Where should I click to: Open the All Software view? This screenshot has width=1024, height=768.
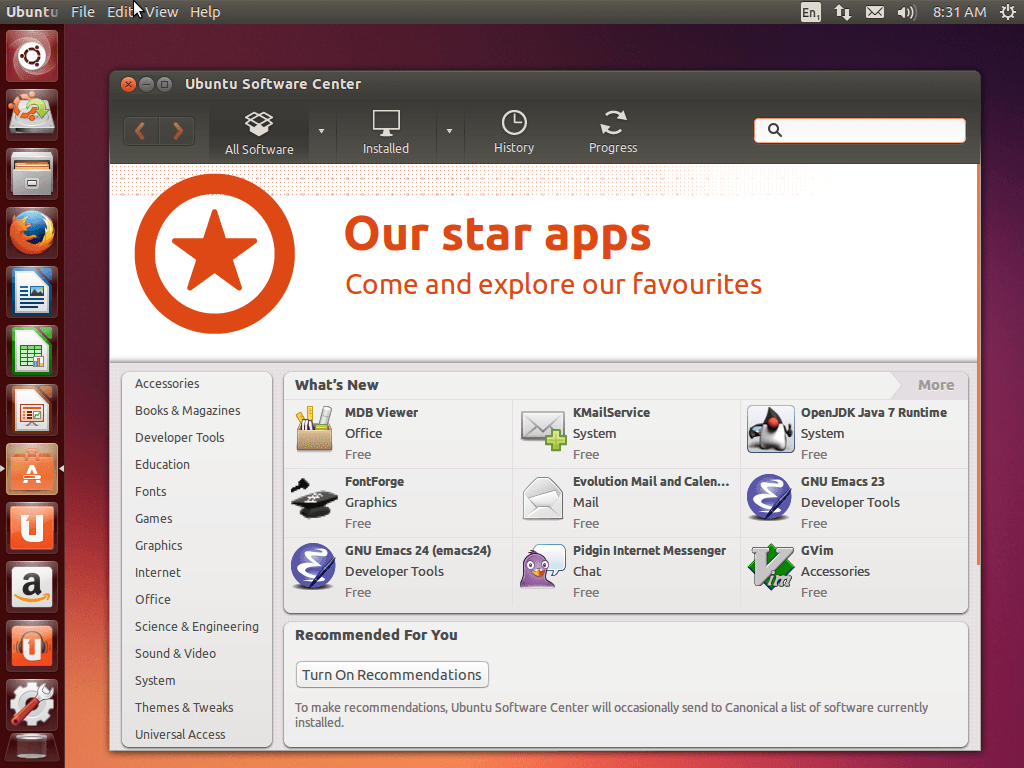(x=259, y=133)
